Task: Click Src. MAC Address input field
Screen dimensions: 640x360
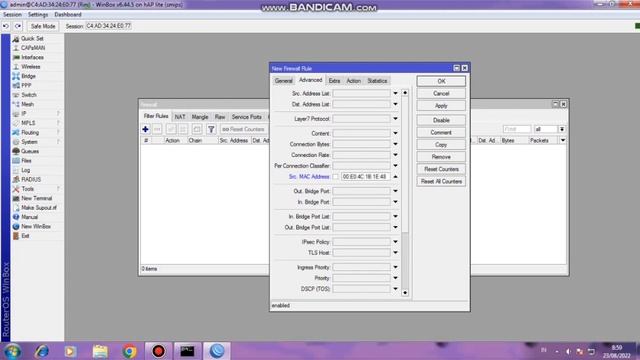Action: pyautogui.click(x=365, y=177)
